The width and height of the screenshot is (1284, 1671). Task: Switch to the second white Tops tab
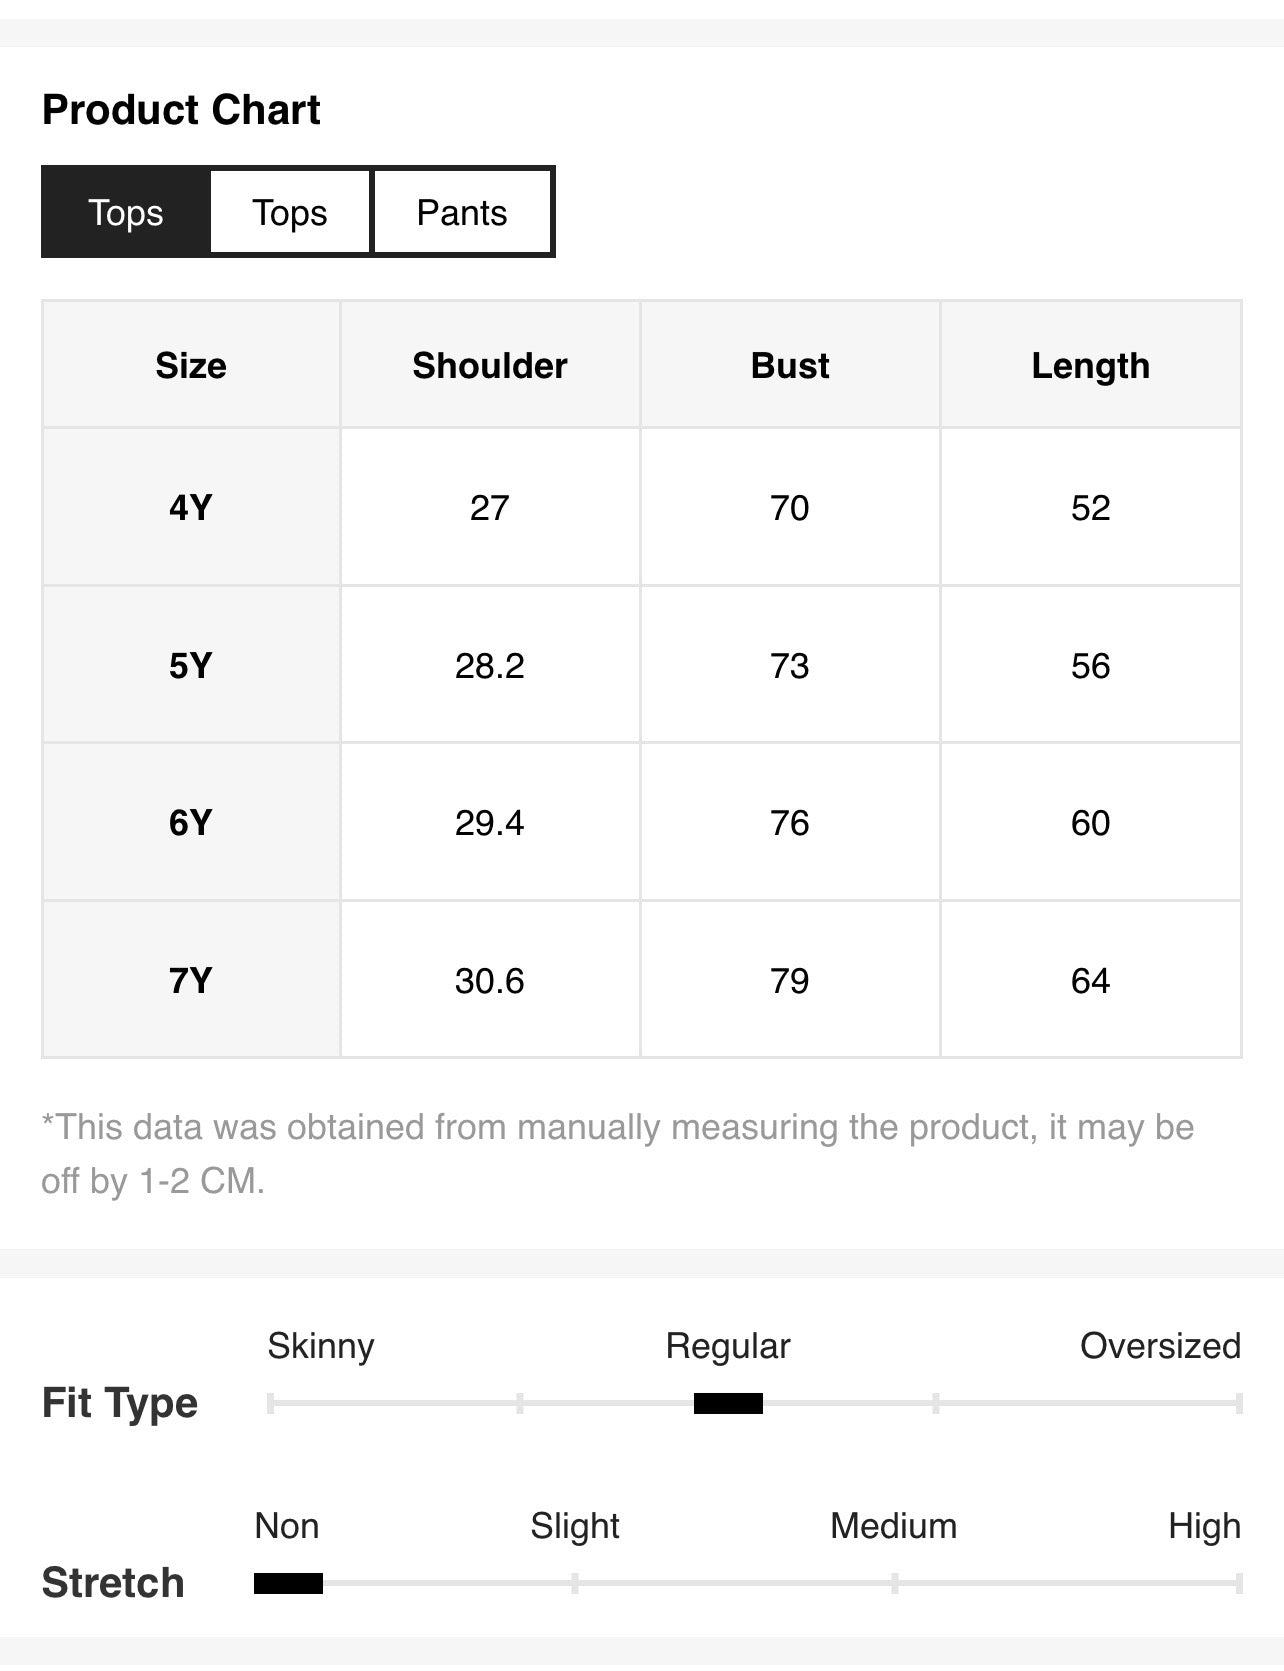click(290, 212)
